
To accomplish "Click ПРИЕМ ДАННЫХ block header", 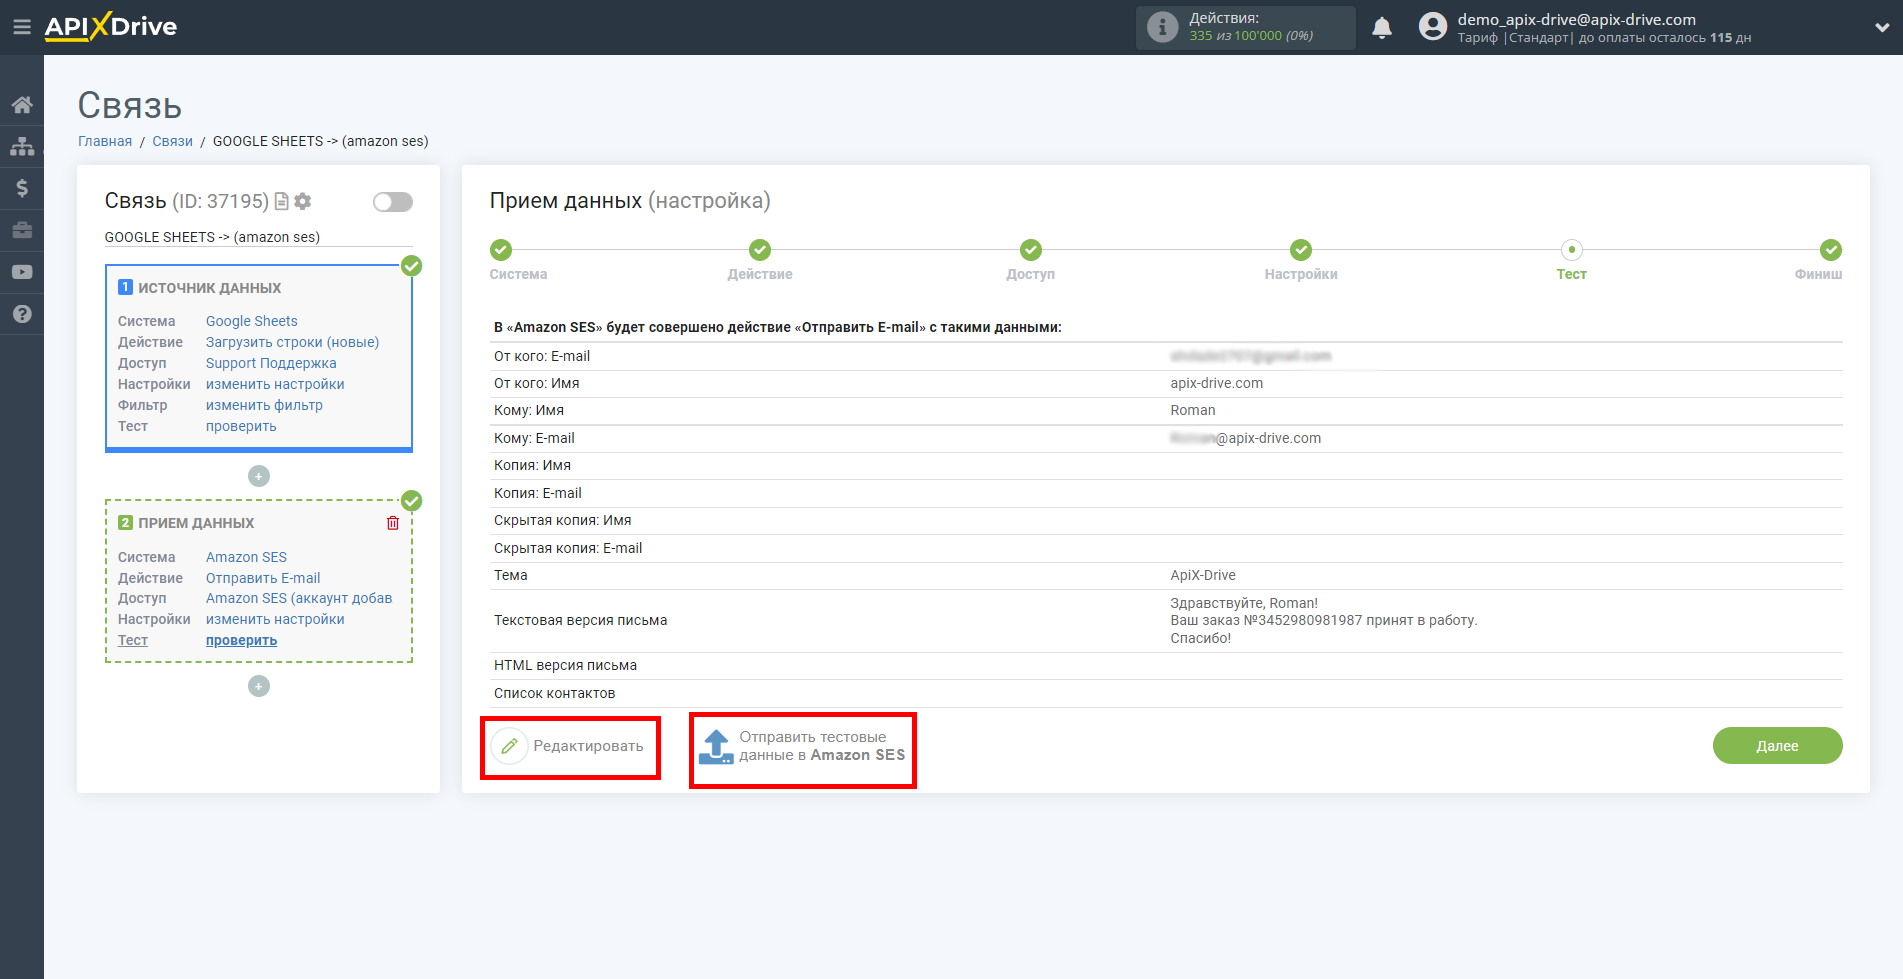I will point(196,523).
